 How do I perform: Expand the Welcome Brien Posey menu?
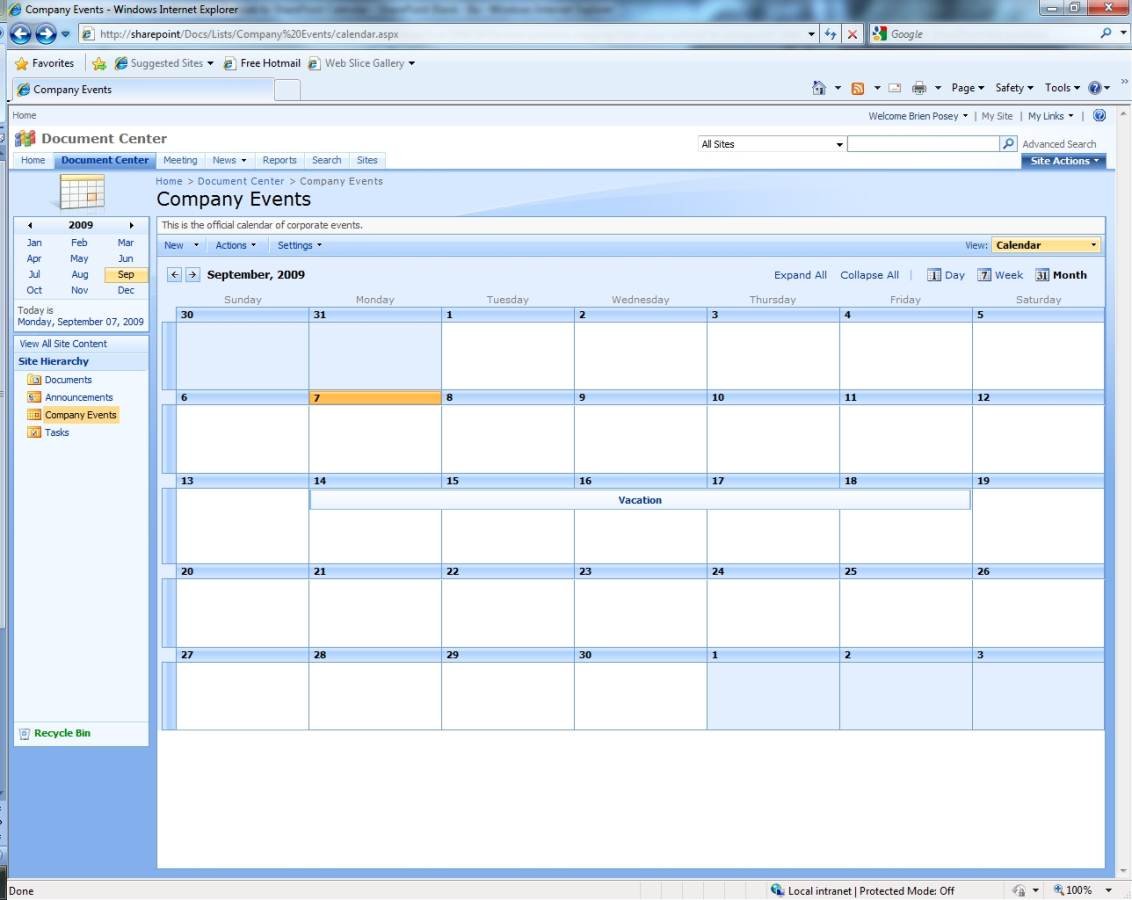[x=918, y=115]
